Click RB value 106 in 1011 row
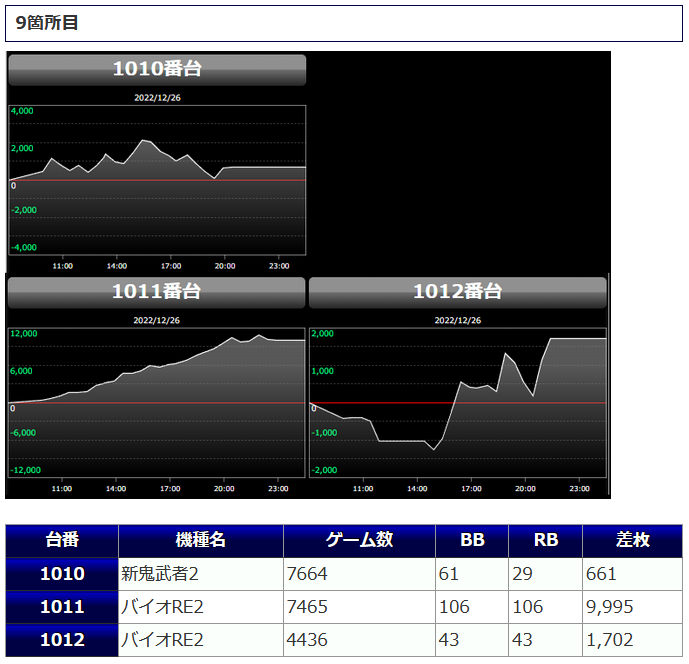Image resolution: width=689 pixels, height=664 pixels. pos(528,607)
